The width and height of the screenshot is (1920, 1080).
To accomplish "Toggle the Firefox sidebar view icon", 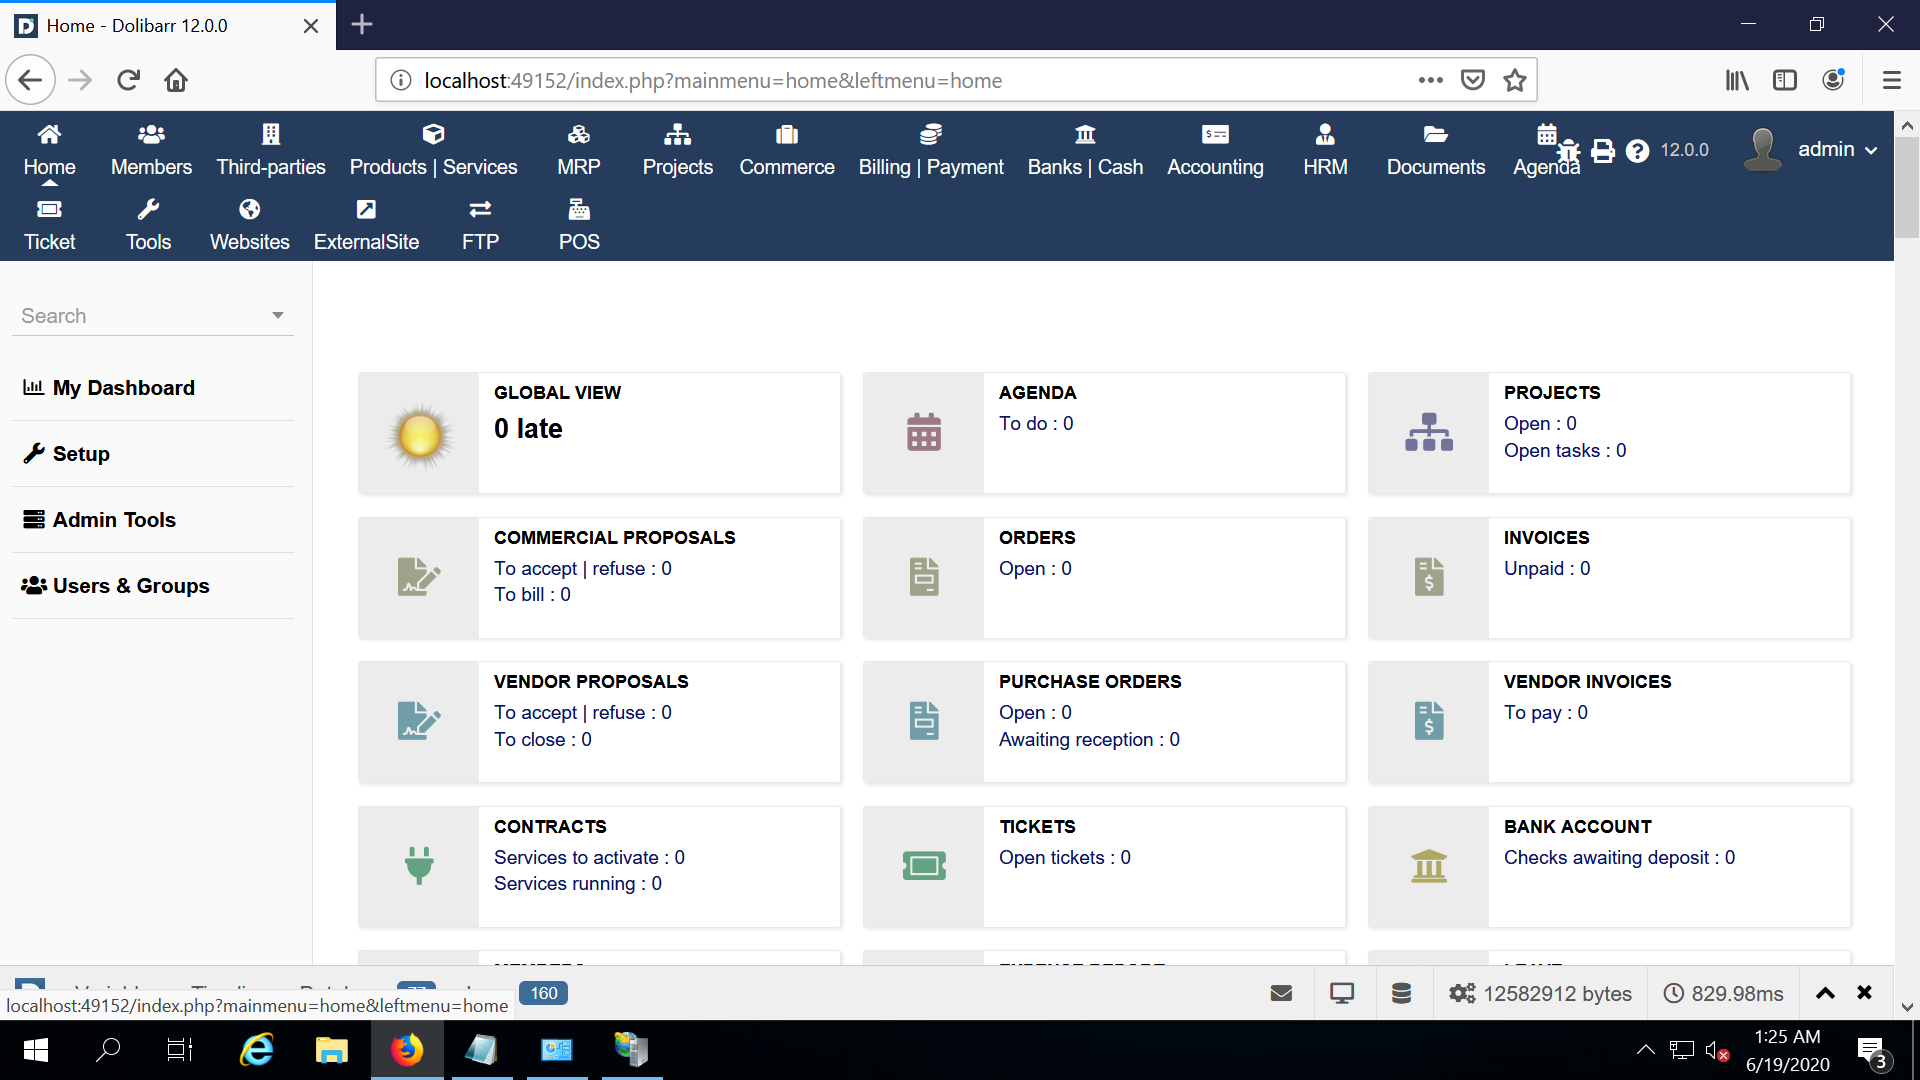I will pos(1785,80).
